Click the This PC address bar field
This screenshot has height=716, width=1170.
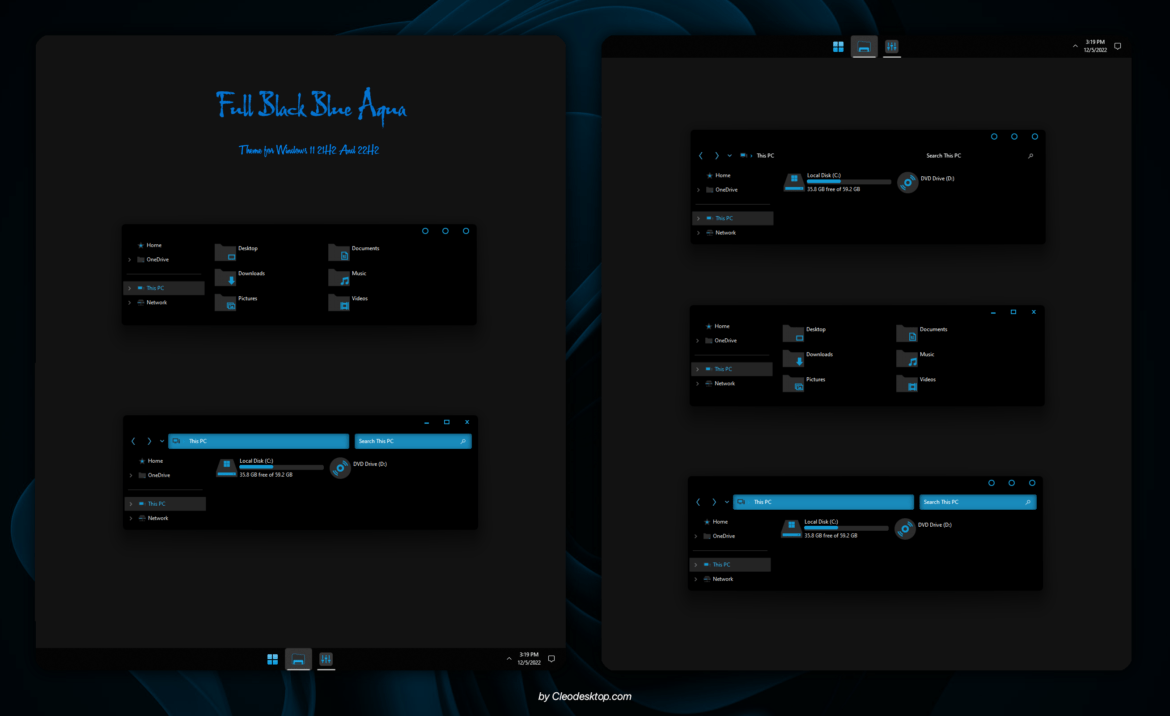click(x=258, y=441)
